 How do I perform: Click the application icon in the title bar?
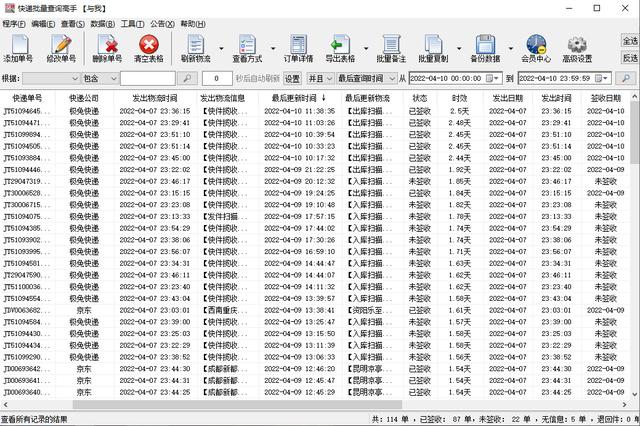tap(9, 8)
